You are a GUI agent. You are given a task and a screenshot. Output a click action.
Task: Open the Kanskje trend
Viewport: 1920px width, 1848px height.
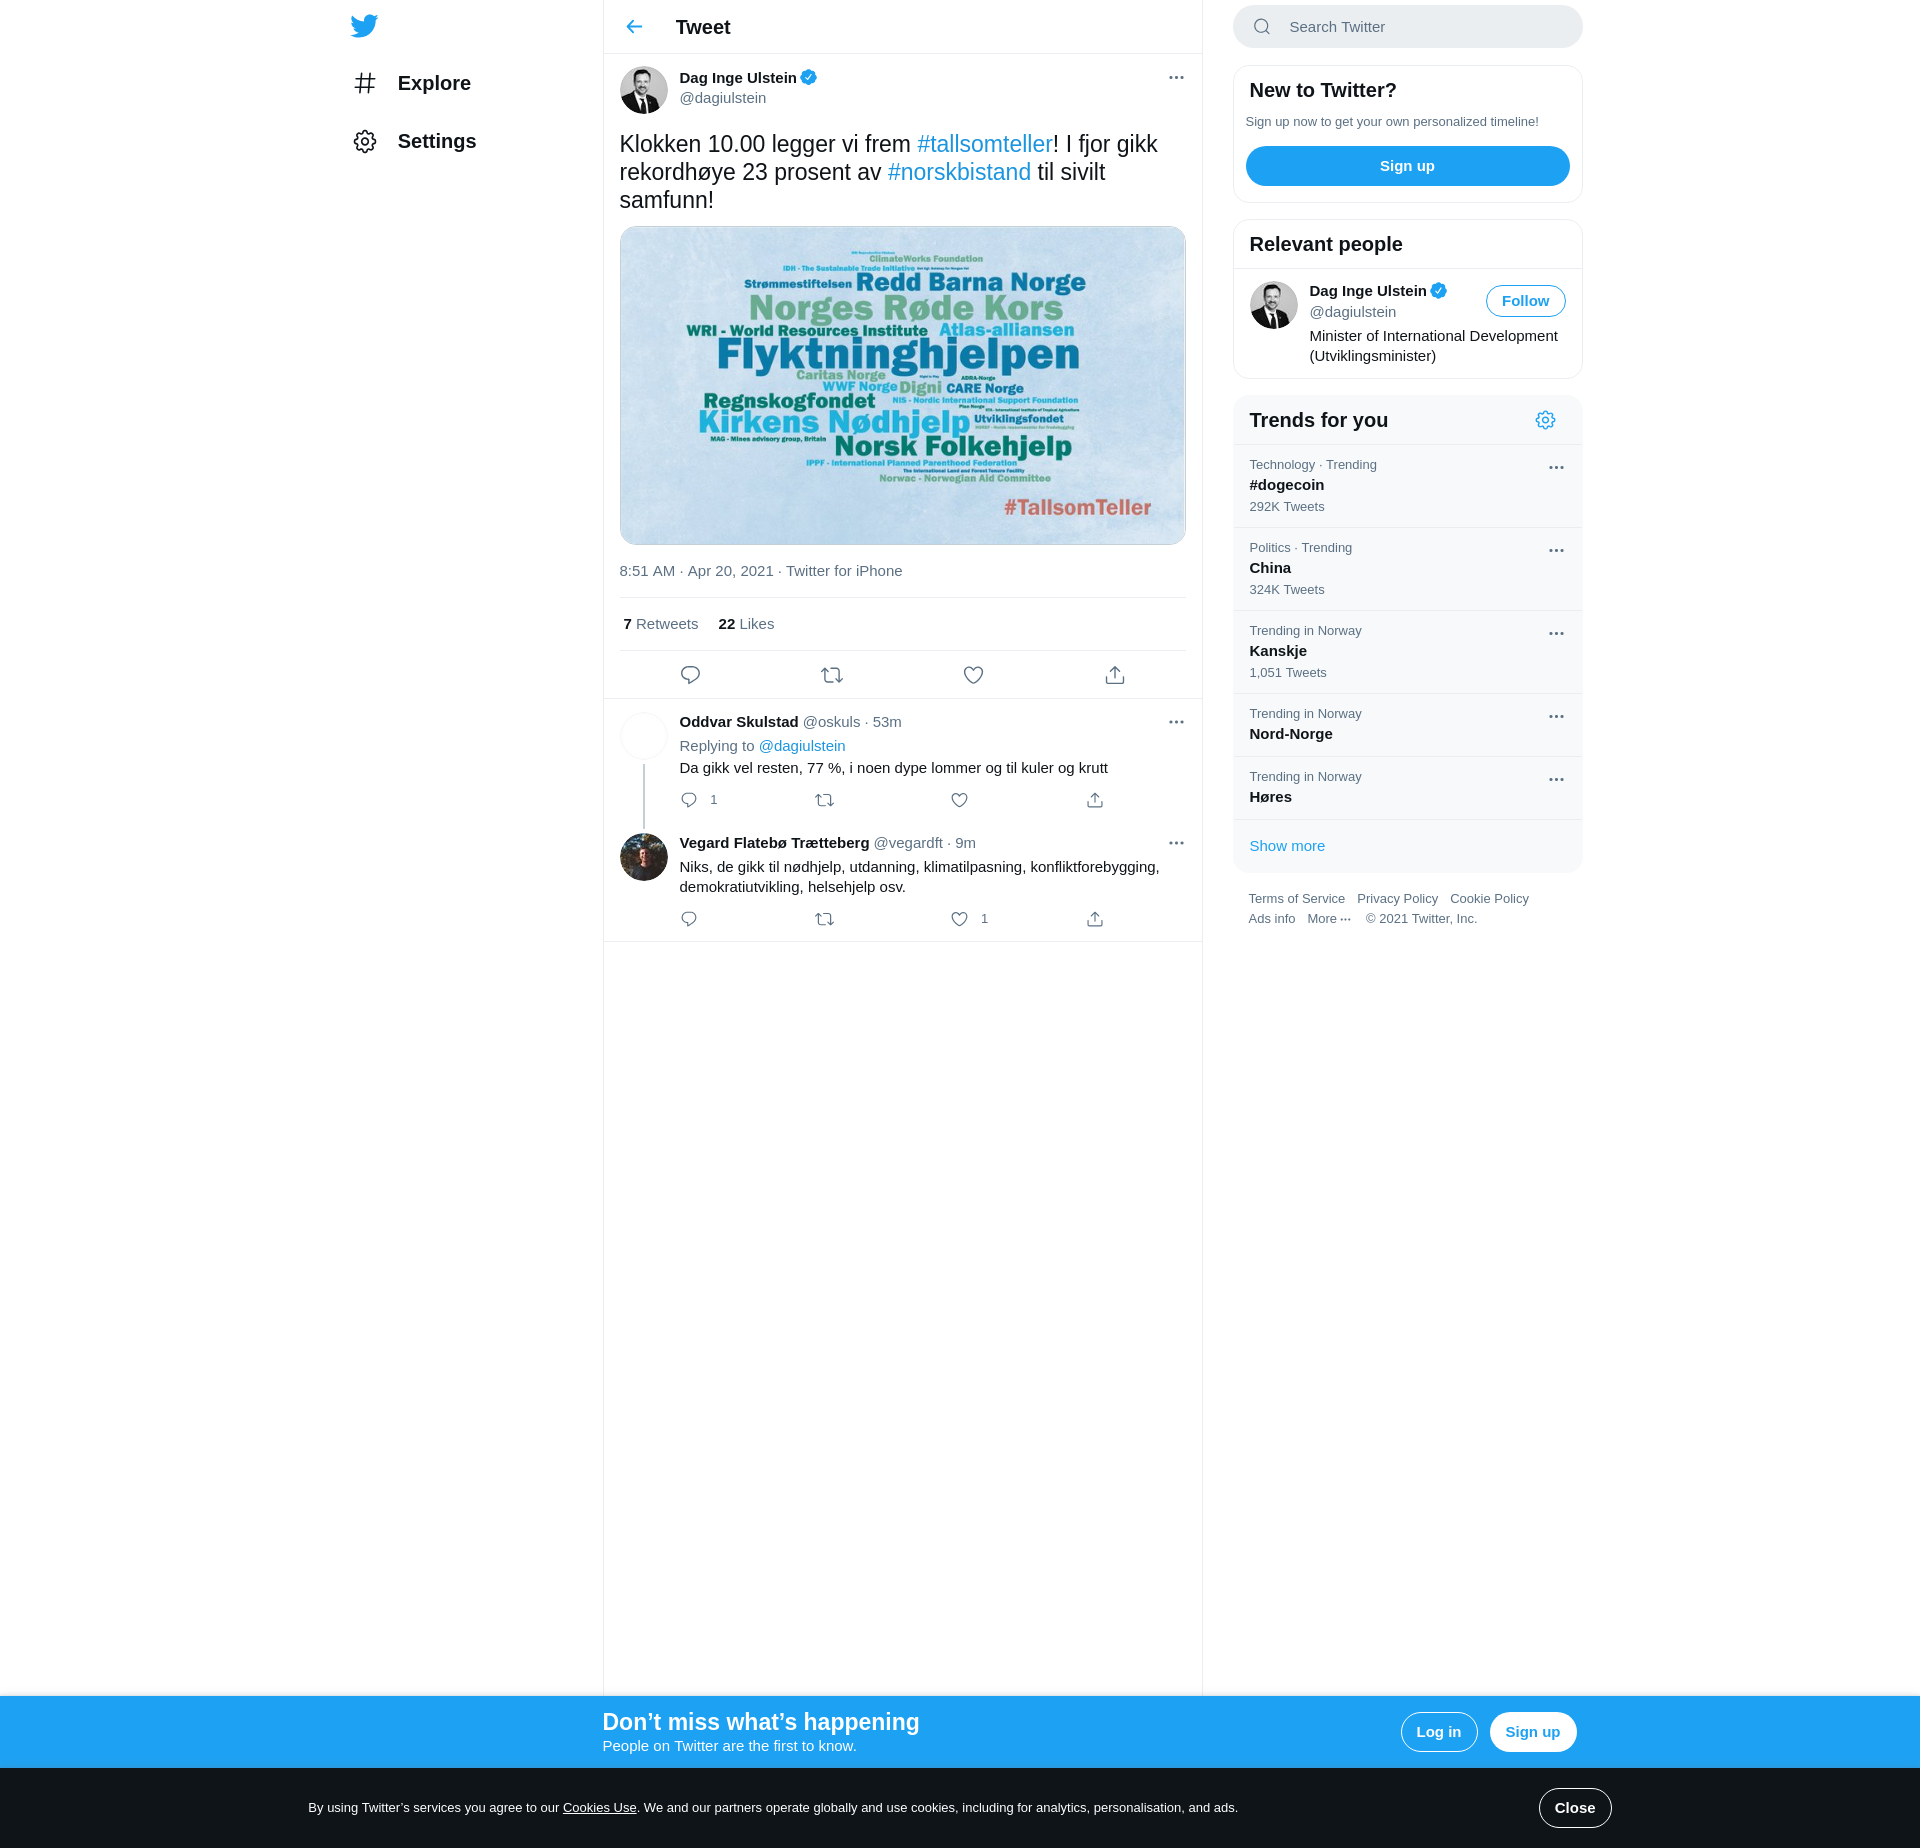tap(1407, 652)
